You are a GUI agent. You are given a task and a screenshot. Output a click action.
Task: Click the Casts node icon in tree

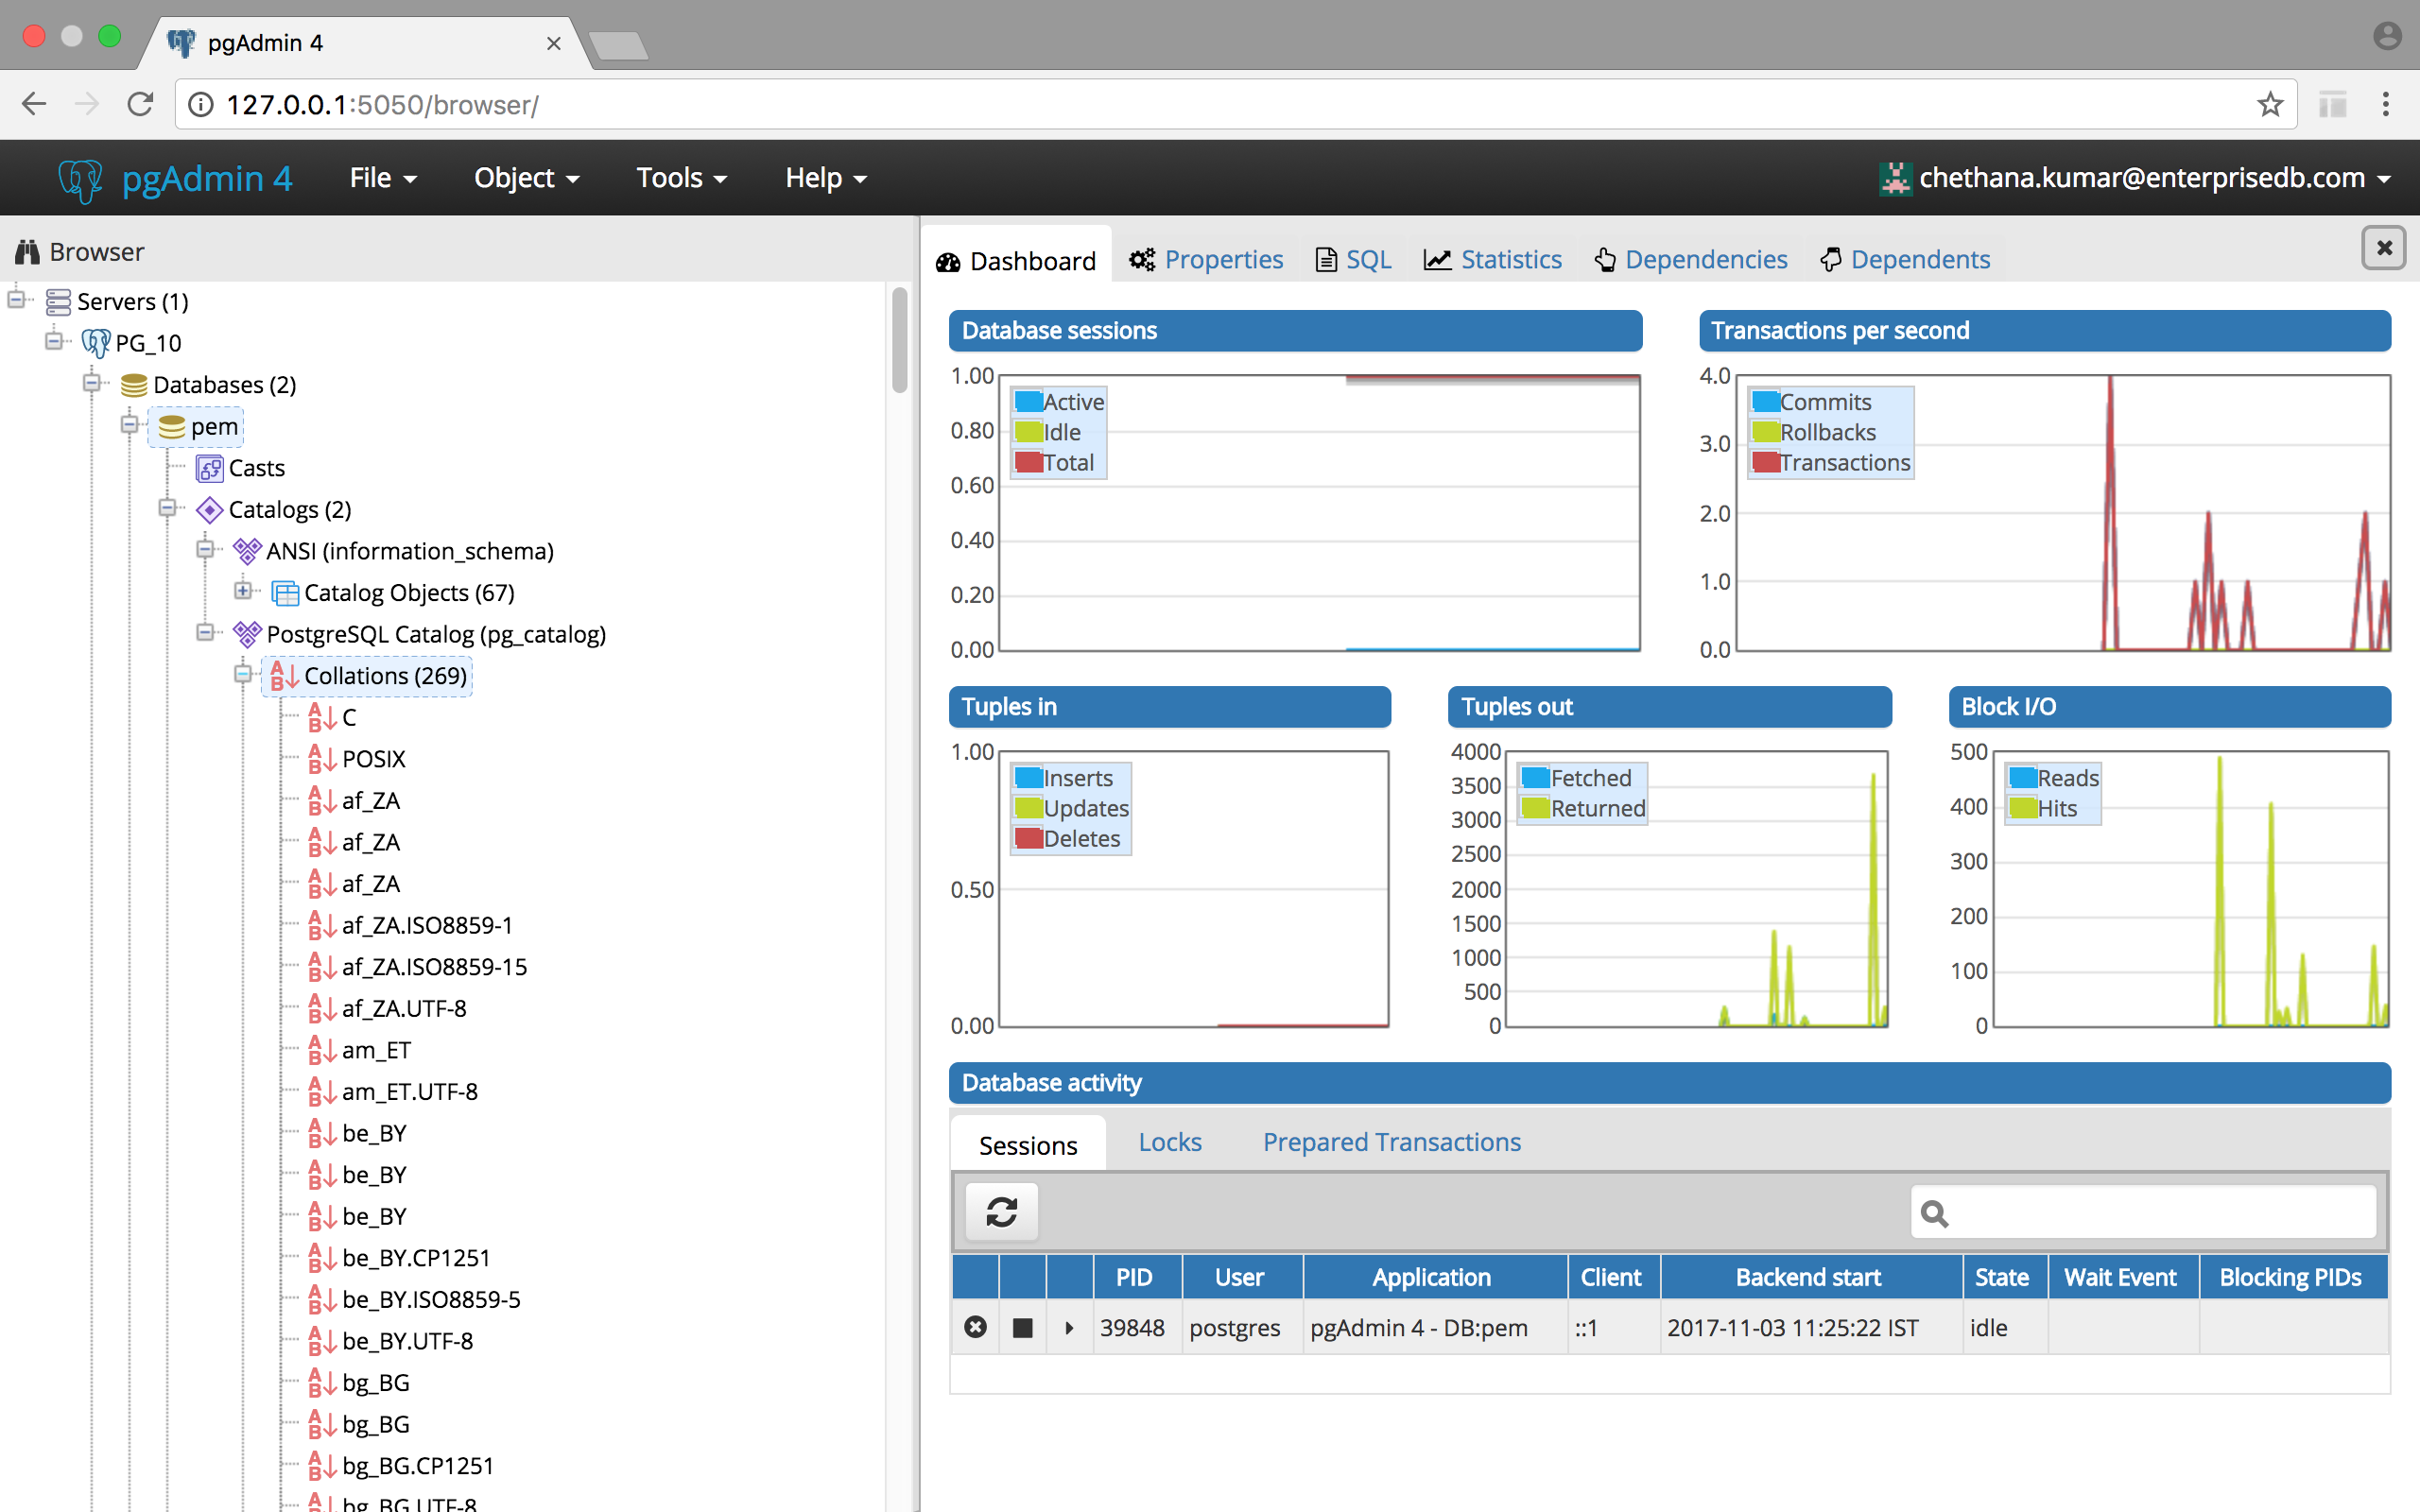point(209,468)
